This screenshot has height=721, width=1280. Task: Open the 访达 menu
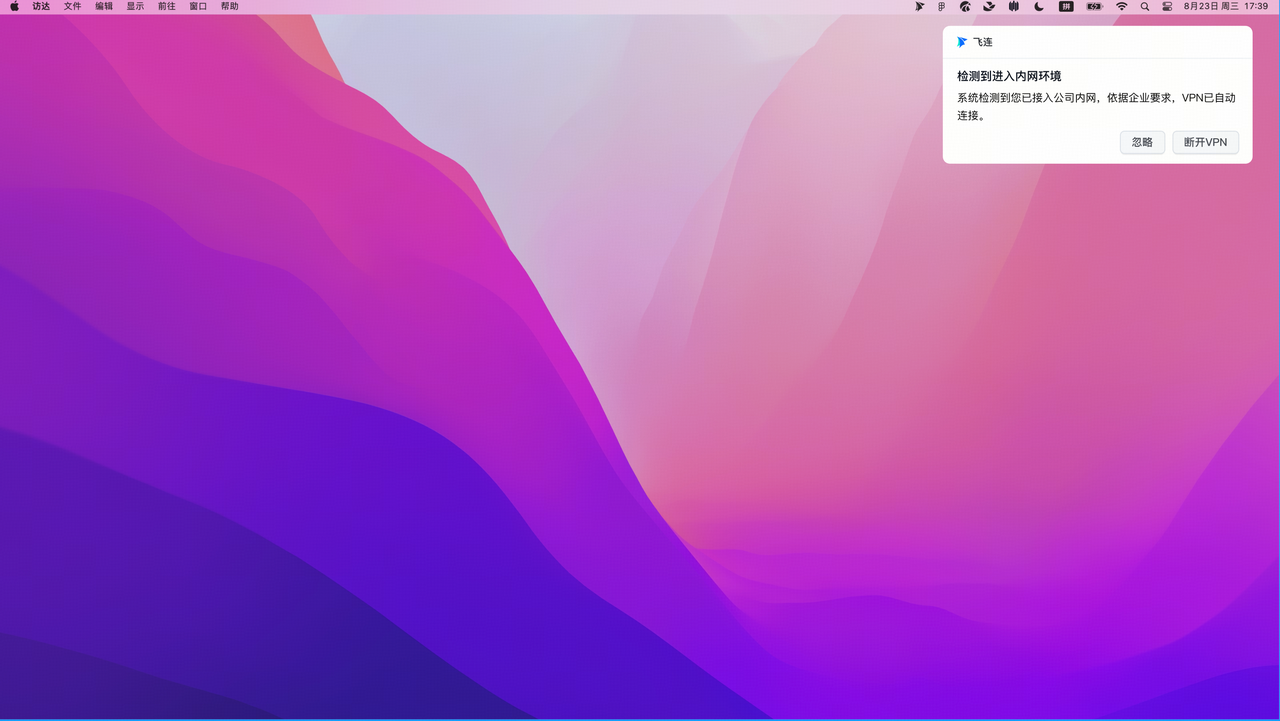click(41, 6)
